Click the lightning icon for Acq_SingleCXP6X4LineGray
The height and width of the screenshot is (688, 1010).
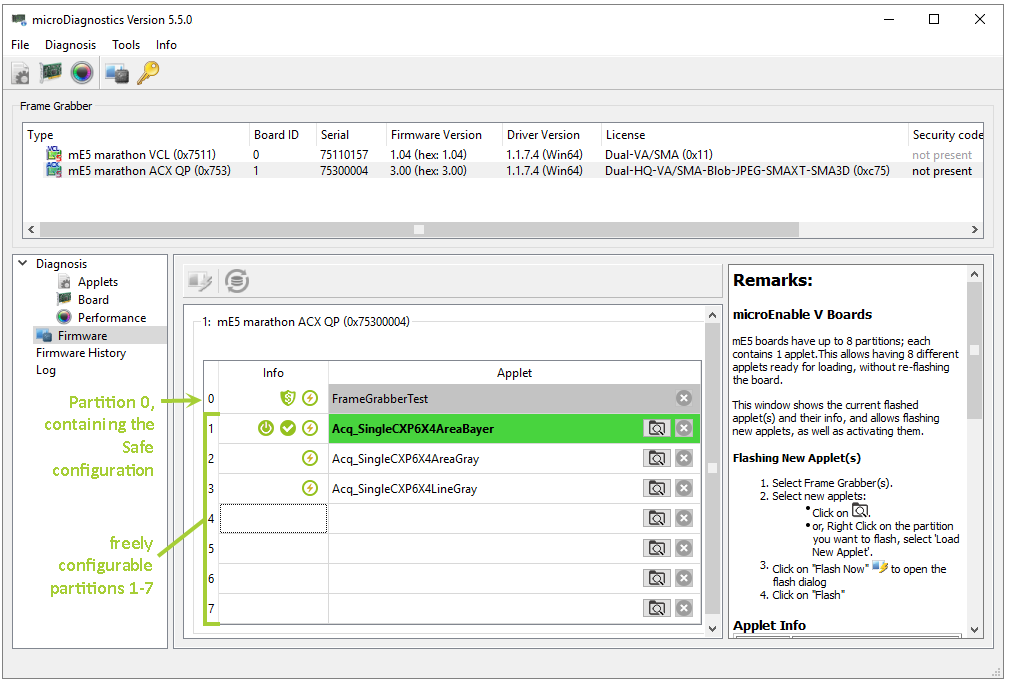(x=310, y=488)
